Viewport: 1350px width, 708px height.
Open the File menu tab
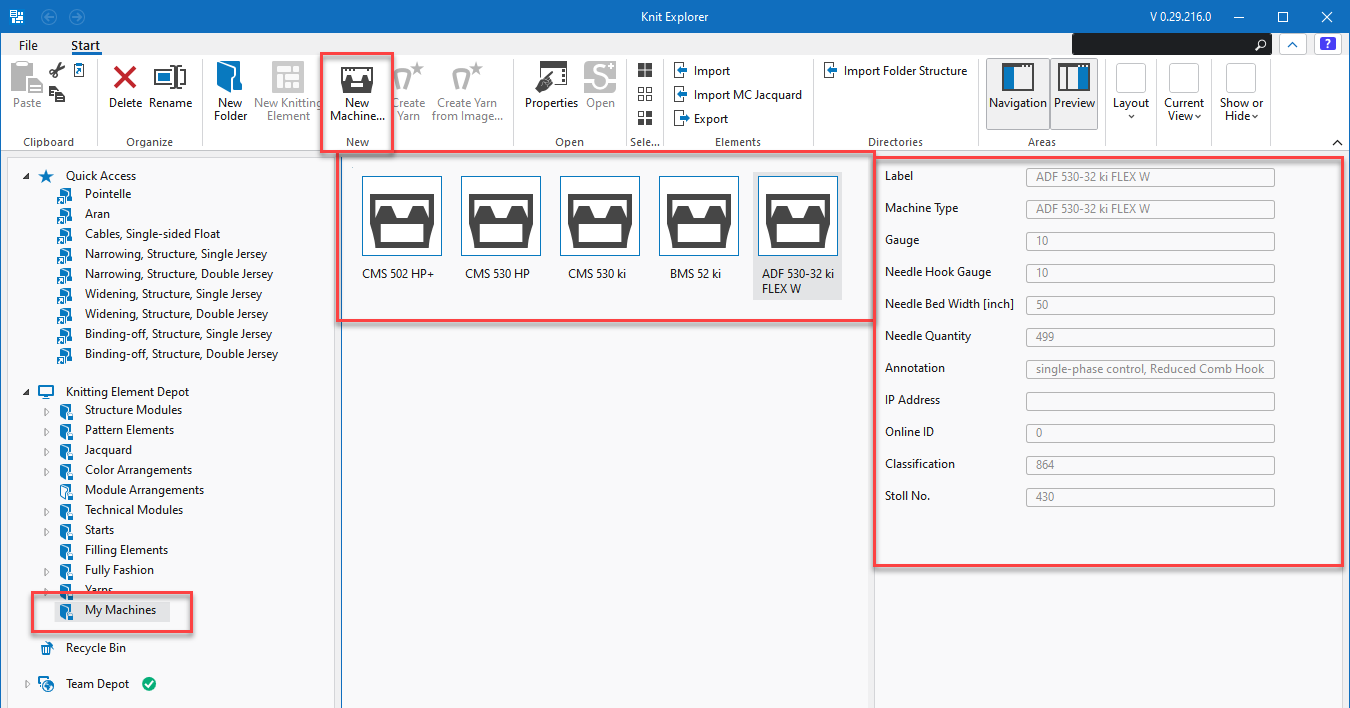[x=28, y=45]
